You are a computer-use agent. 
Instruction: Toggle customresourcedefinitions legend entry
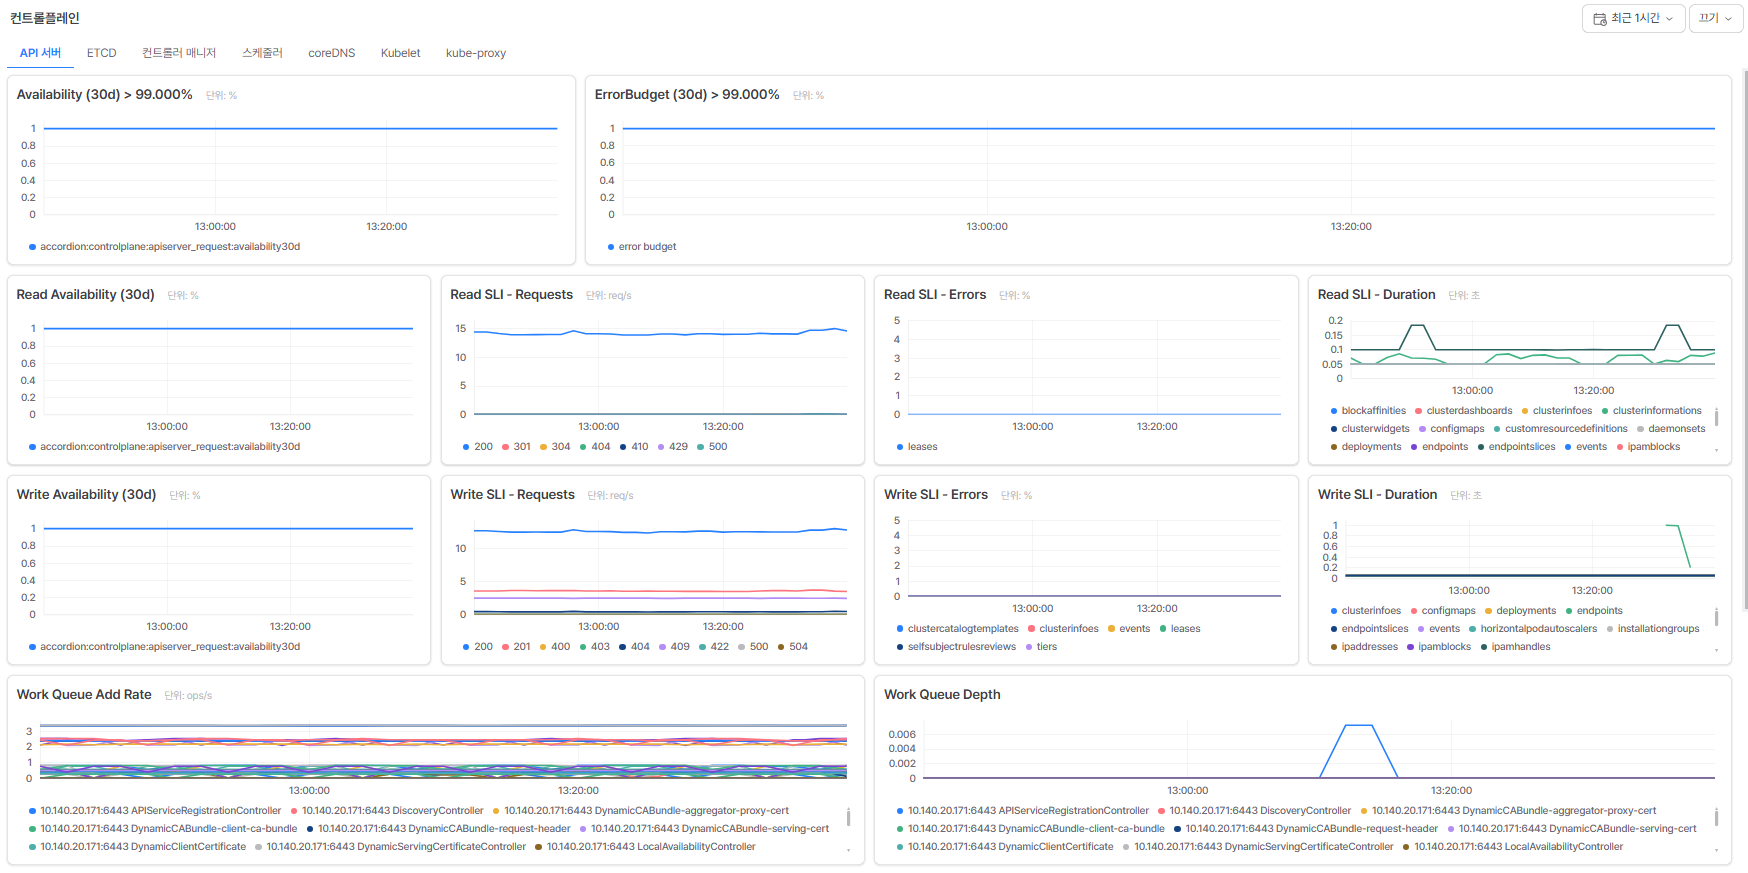tap(1561, 429)
